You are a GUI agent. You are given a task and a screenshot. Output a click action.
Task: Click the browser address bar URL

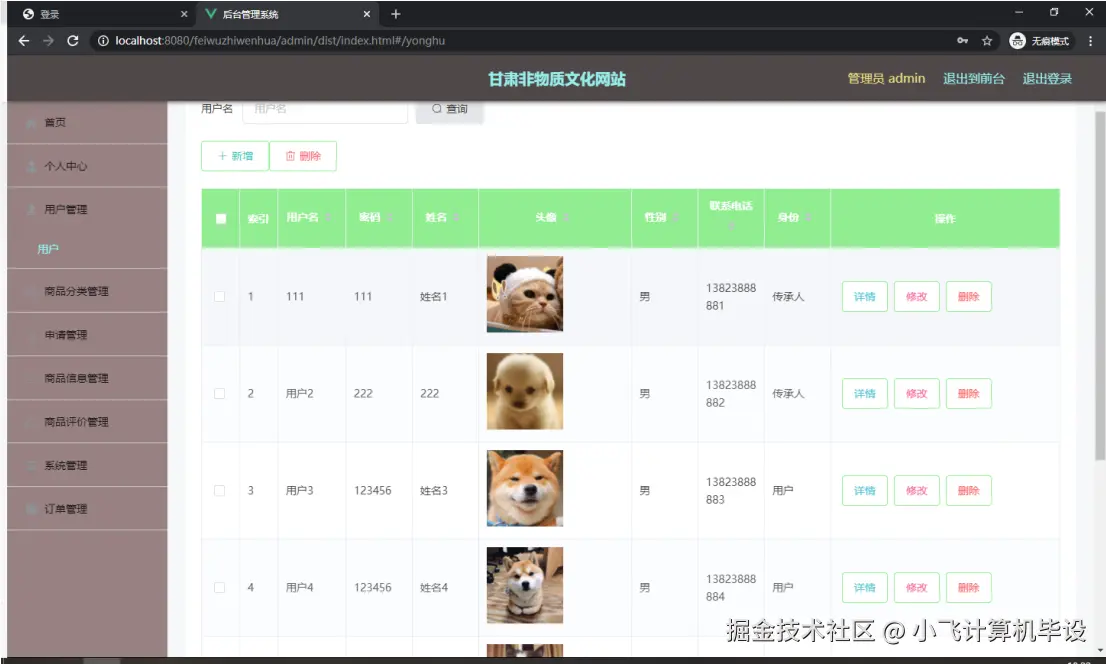coord(280,41)
